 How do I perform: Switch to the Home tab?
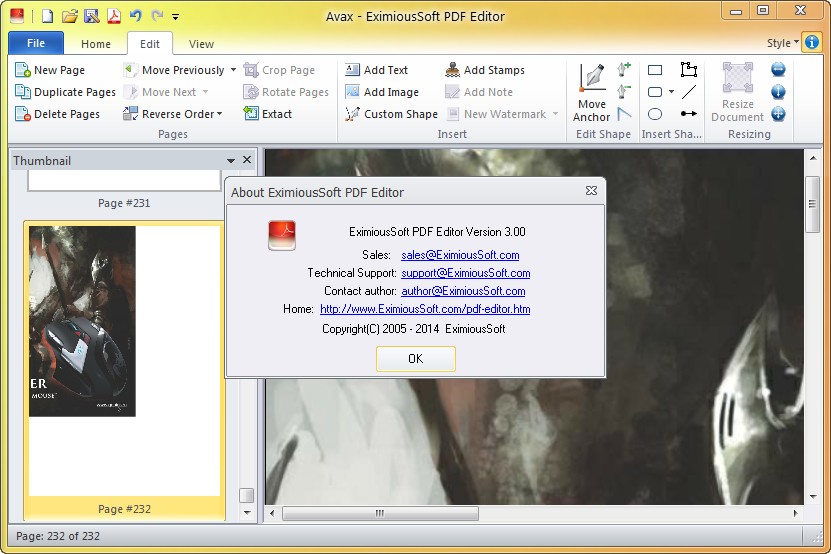pyautogui.click(x=96, y=44)
